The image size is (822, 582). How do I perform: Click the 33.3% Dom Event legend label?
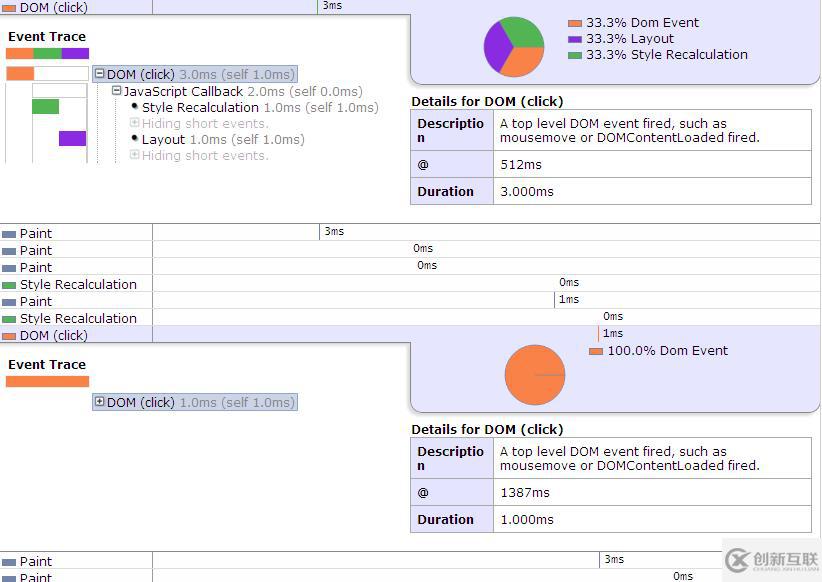click(x=643, y=23)
